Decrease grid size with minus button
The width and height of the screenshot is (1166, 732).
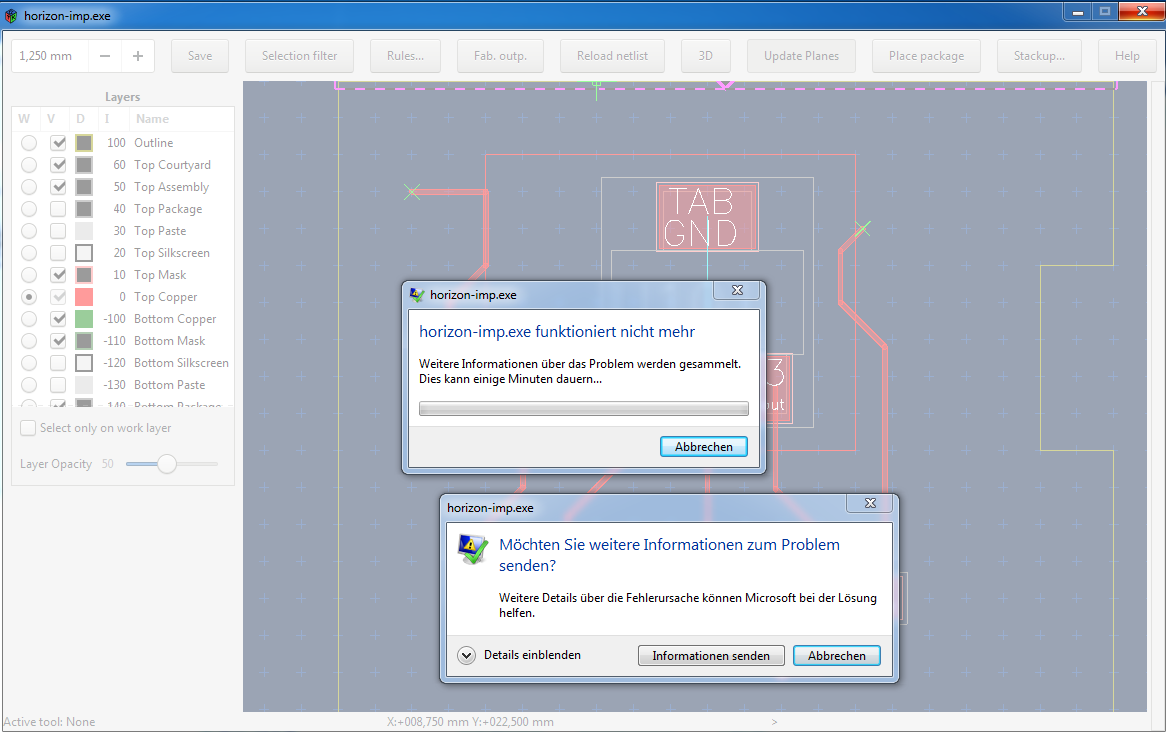click(105, 56)
